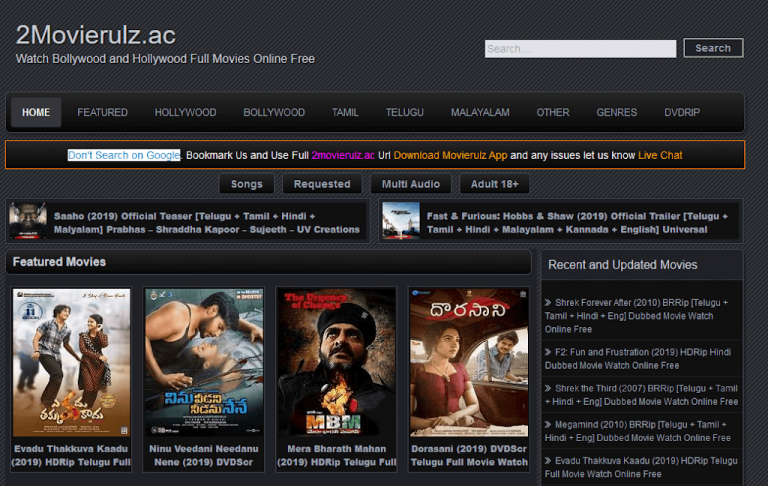The image size is (768, 486).
Task: Open Shrek Forever After (2010) in recent list
Action: click(x=636, y=316)
